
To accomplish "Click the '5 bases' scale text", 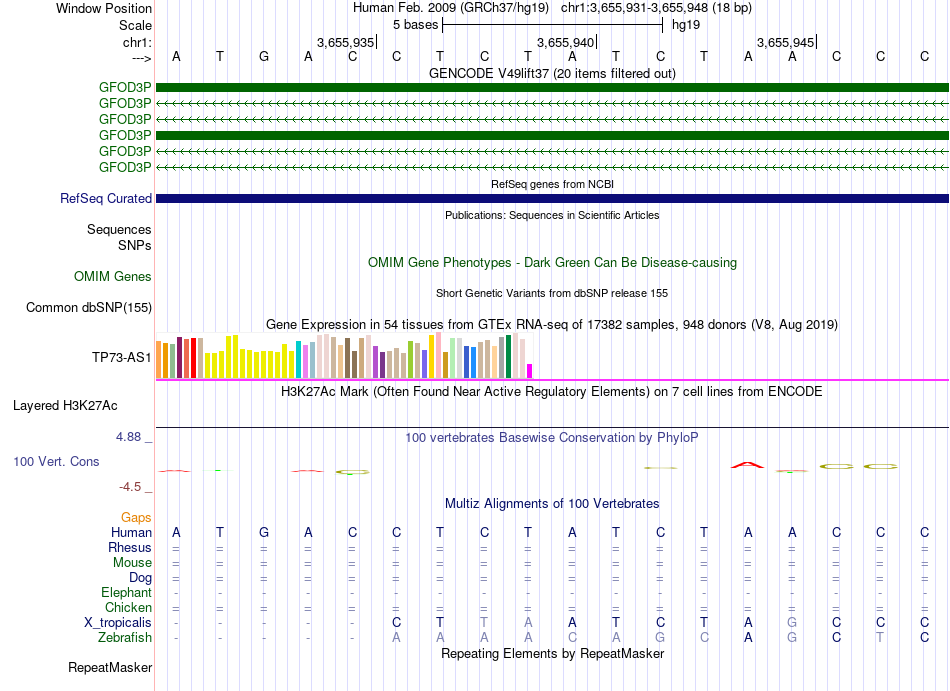I will [415, 25].
